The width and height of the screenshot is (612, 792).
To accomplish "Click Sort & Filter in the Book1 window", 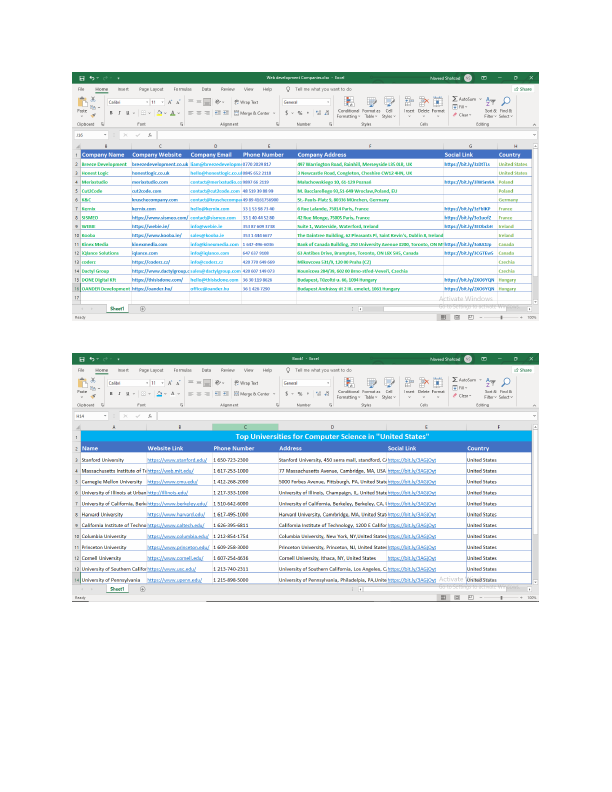I will tap(490, 388).
